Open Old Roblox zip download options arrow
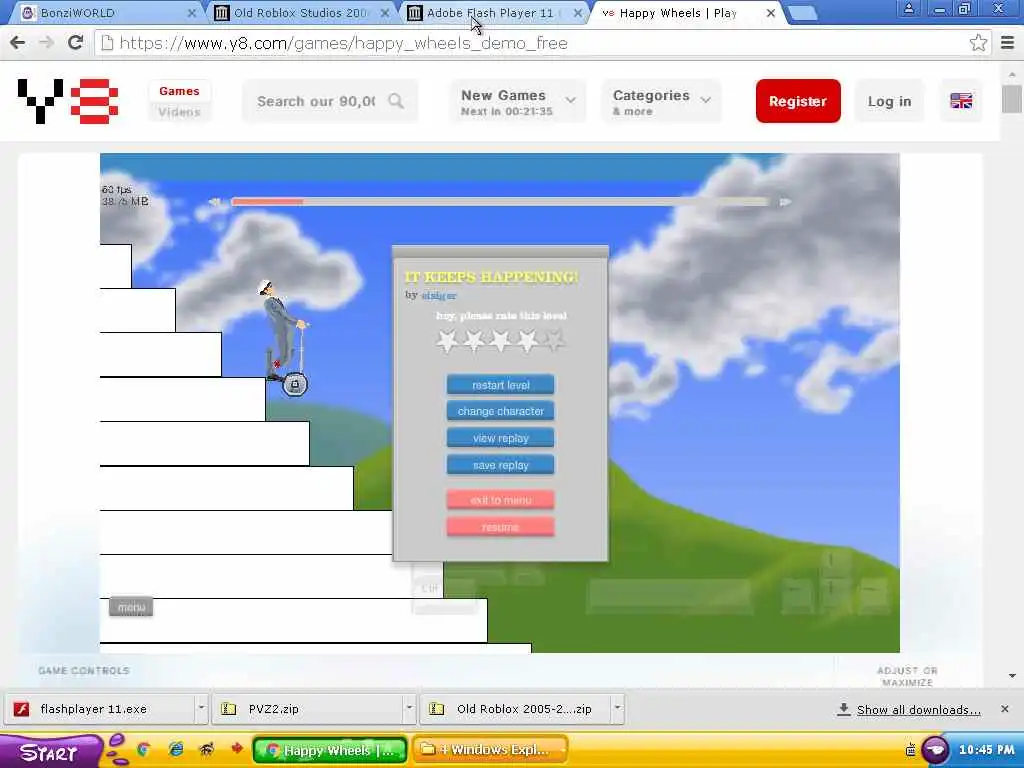 click(617, 709)
